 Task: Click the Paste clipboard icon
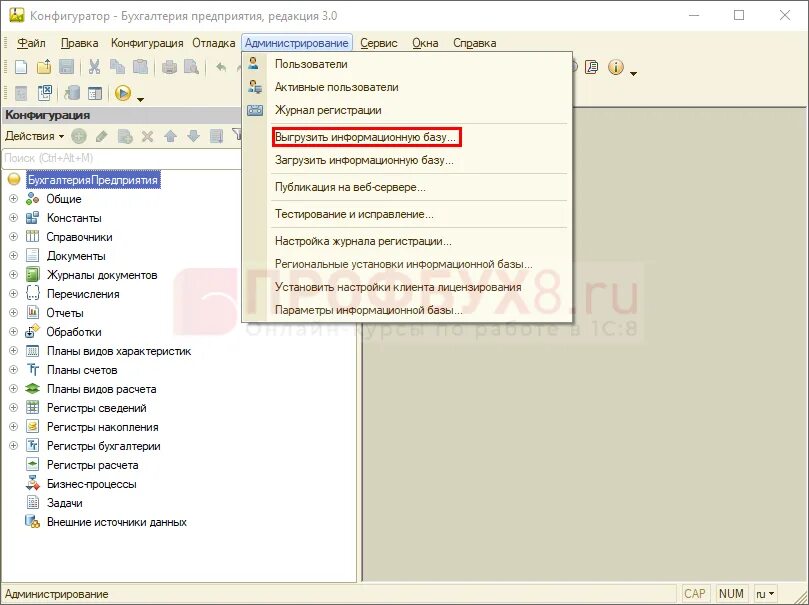(x=140, y=67)
